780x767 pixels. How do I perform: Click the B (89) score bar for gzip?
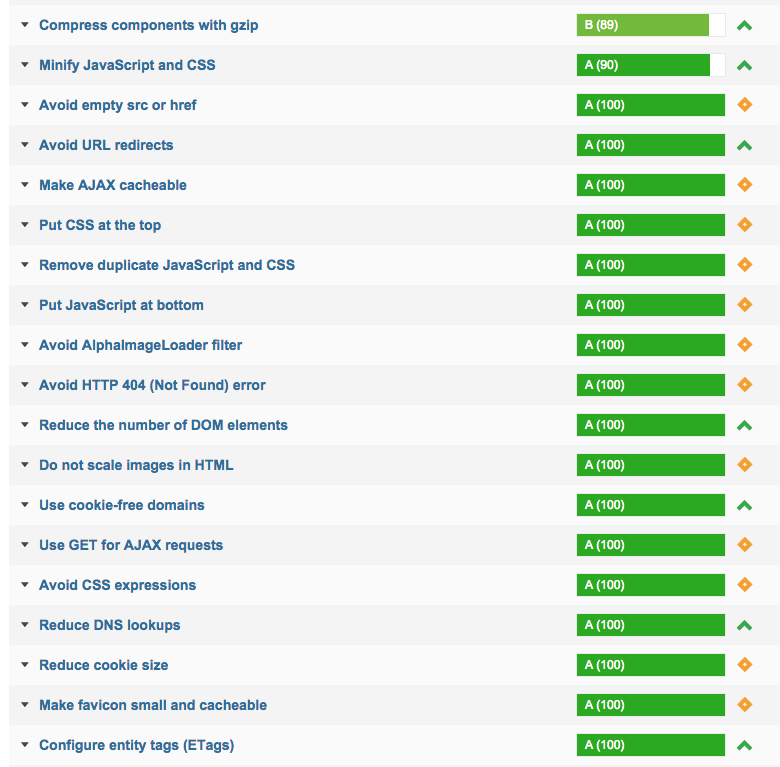coord(651,25)
